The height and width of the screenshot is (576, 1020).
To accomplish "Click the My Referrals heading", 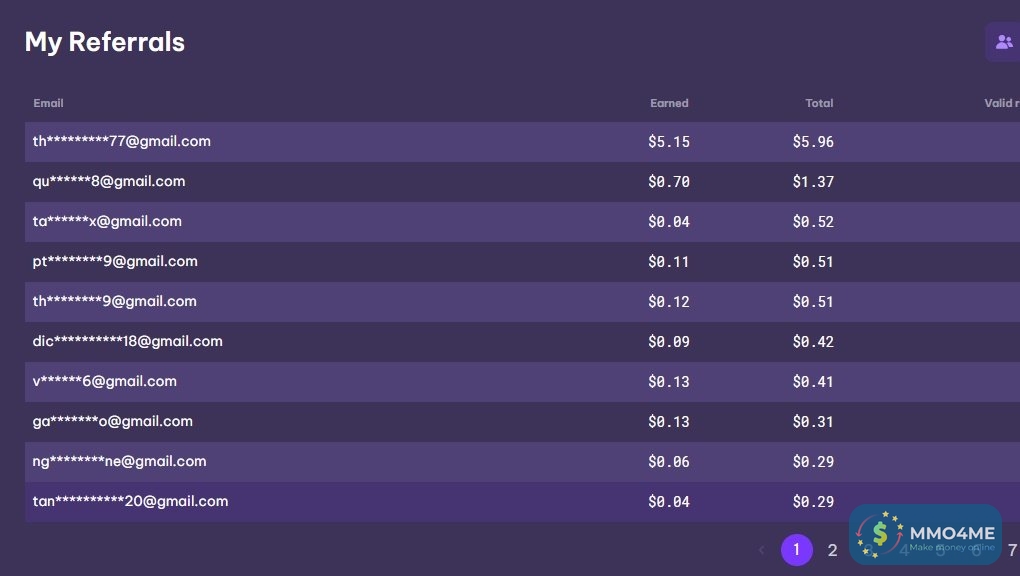I will (105, 42).
